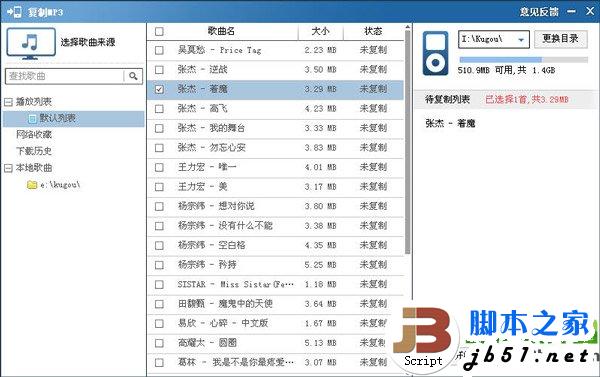Check the 杨宗纬 - 没有什么不能 checkbox
The image size is (600, 377).
pyautogui.click(x=159, y=226)
